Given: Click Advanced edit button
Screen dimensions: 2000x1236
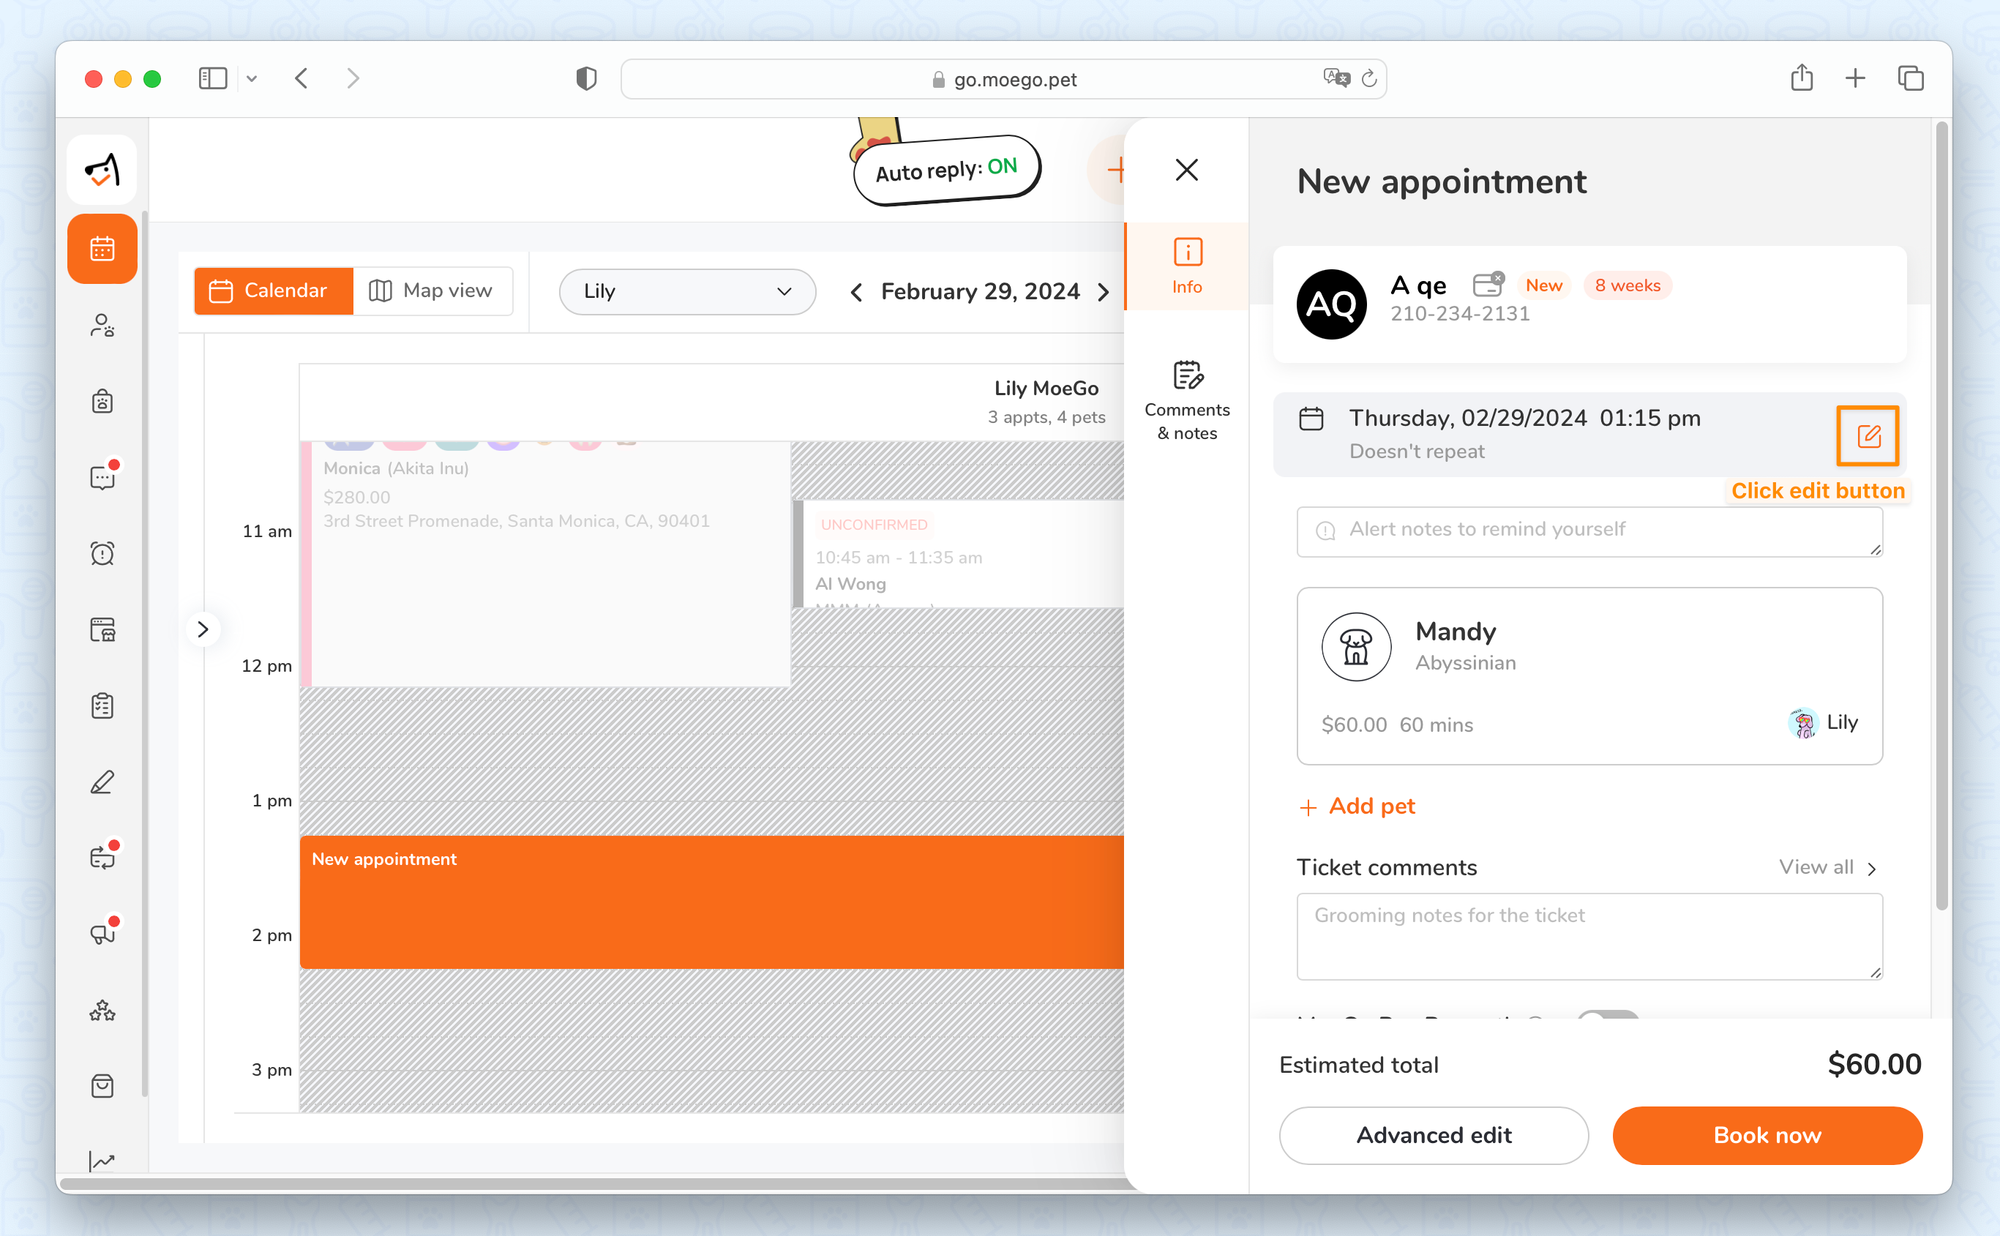Looking at the screenshot, I should tap(1433, 1135).
